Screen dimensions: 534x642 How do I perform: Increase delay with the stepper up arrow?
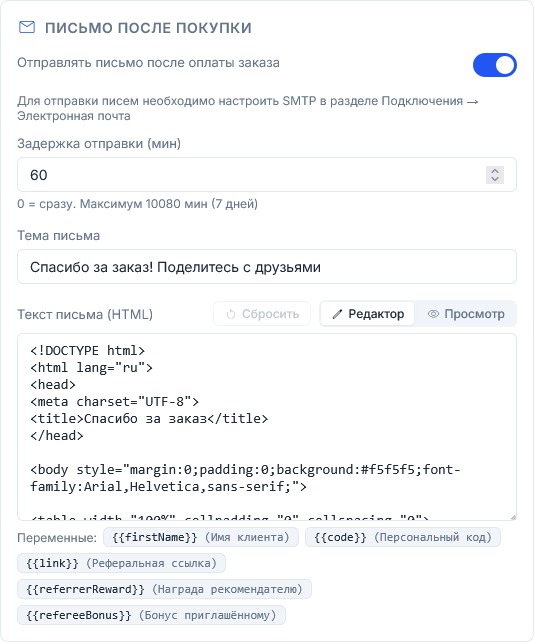(x=495, y=171)
